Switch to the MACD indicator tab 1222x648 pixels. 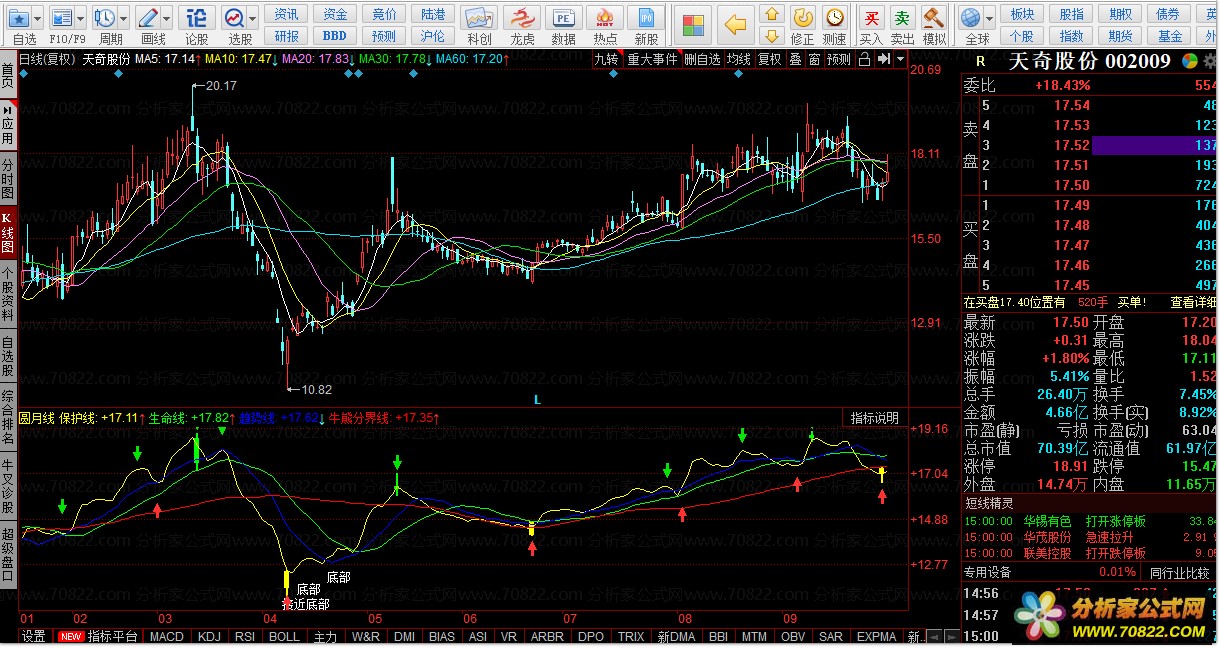(166, 637)
